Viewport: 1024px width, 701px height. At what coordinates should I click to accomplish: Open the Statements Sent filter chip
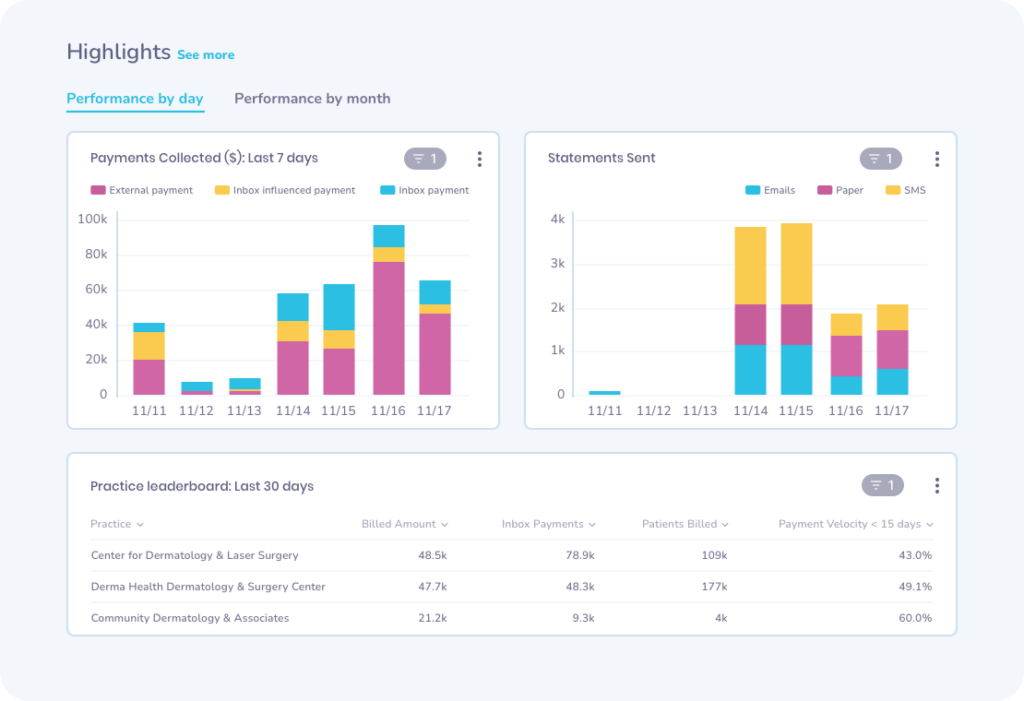coord(882,158)
